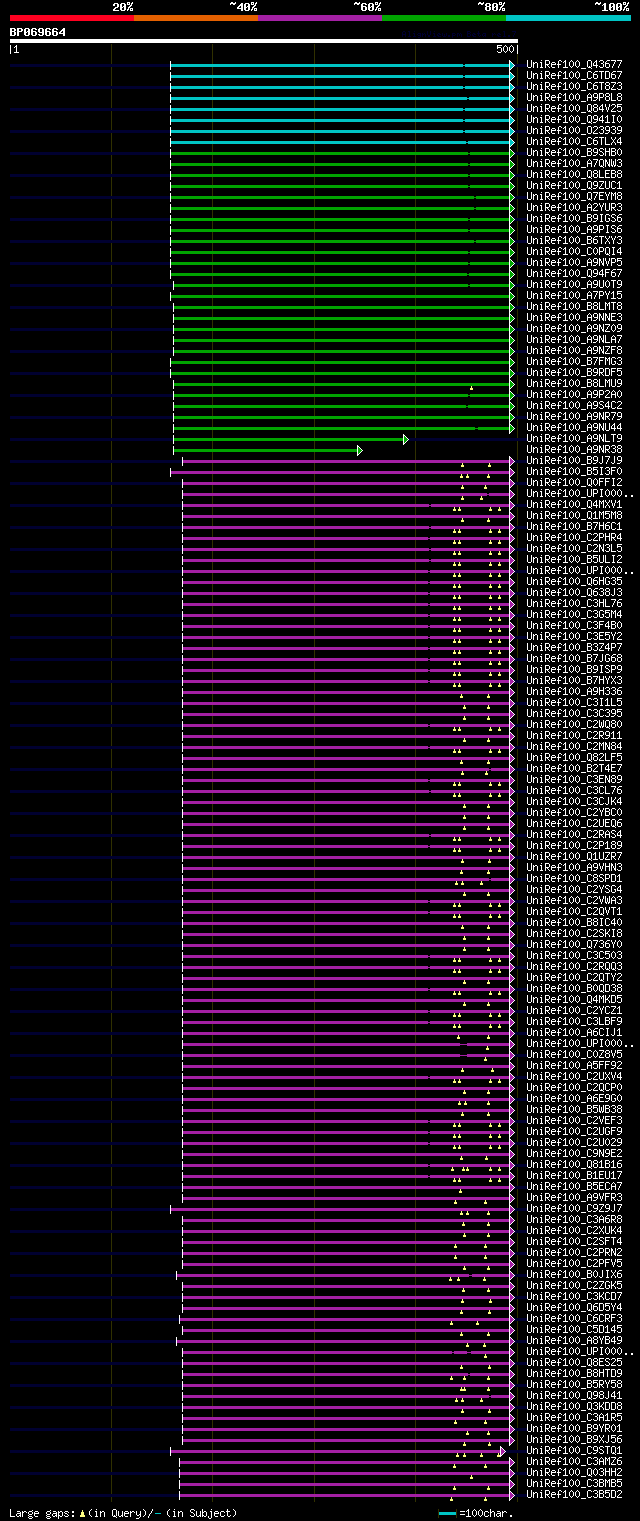This screenshot has width=640, height=1521.
Task: Select hit label UniRef100_B9J7J9
Action: click(x=574, y=460)
